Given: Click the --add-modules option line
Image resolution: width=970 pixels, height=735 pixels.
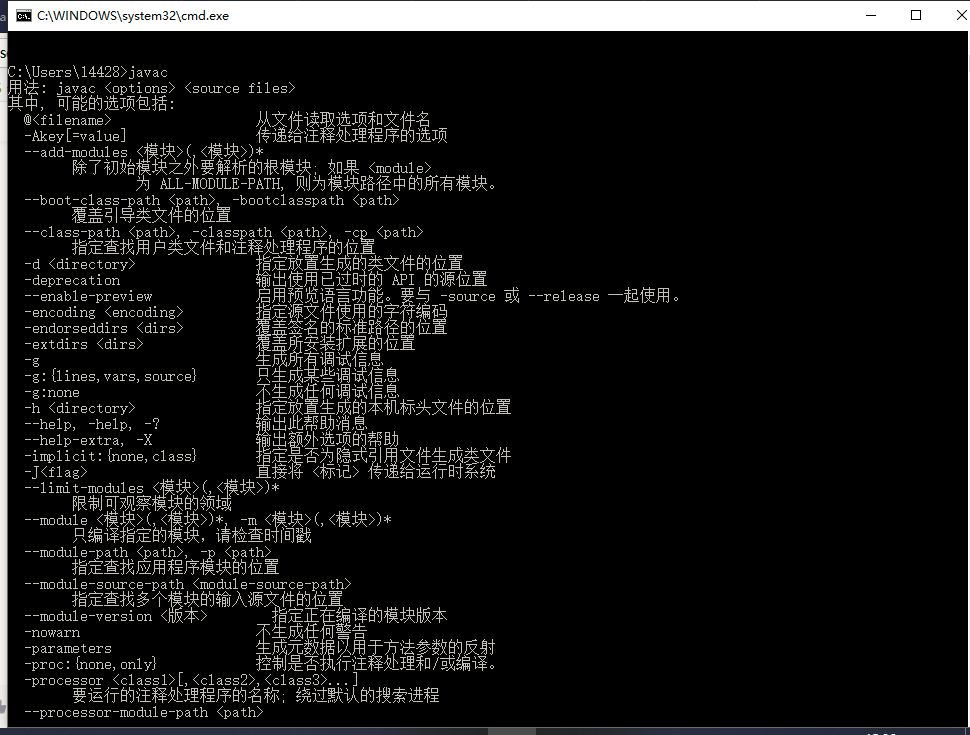Looking at the screenshot, I should click(x=144, y=152).
